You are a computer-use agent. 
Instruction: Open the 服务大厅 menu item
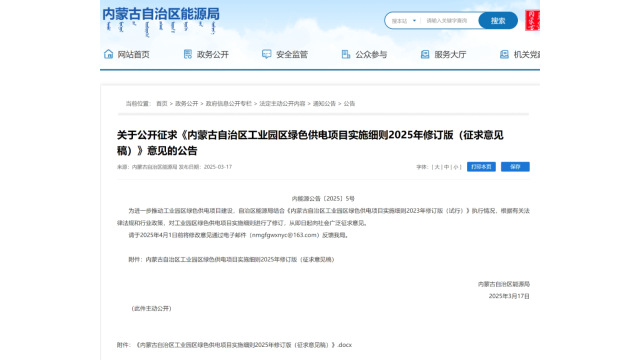click(x=450, y=54)
